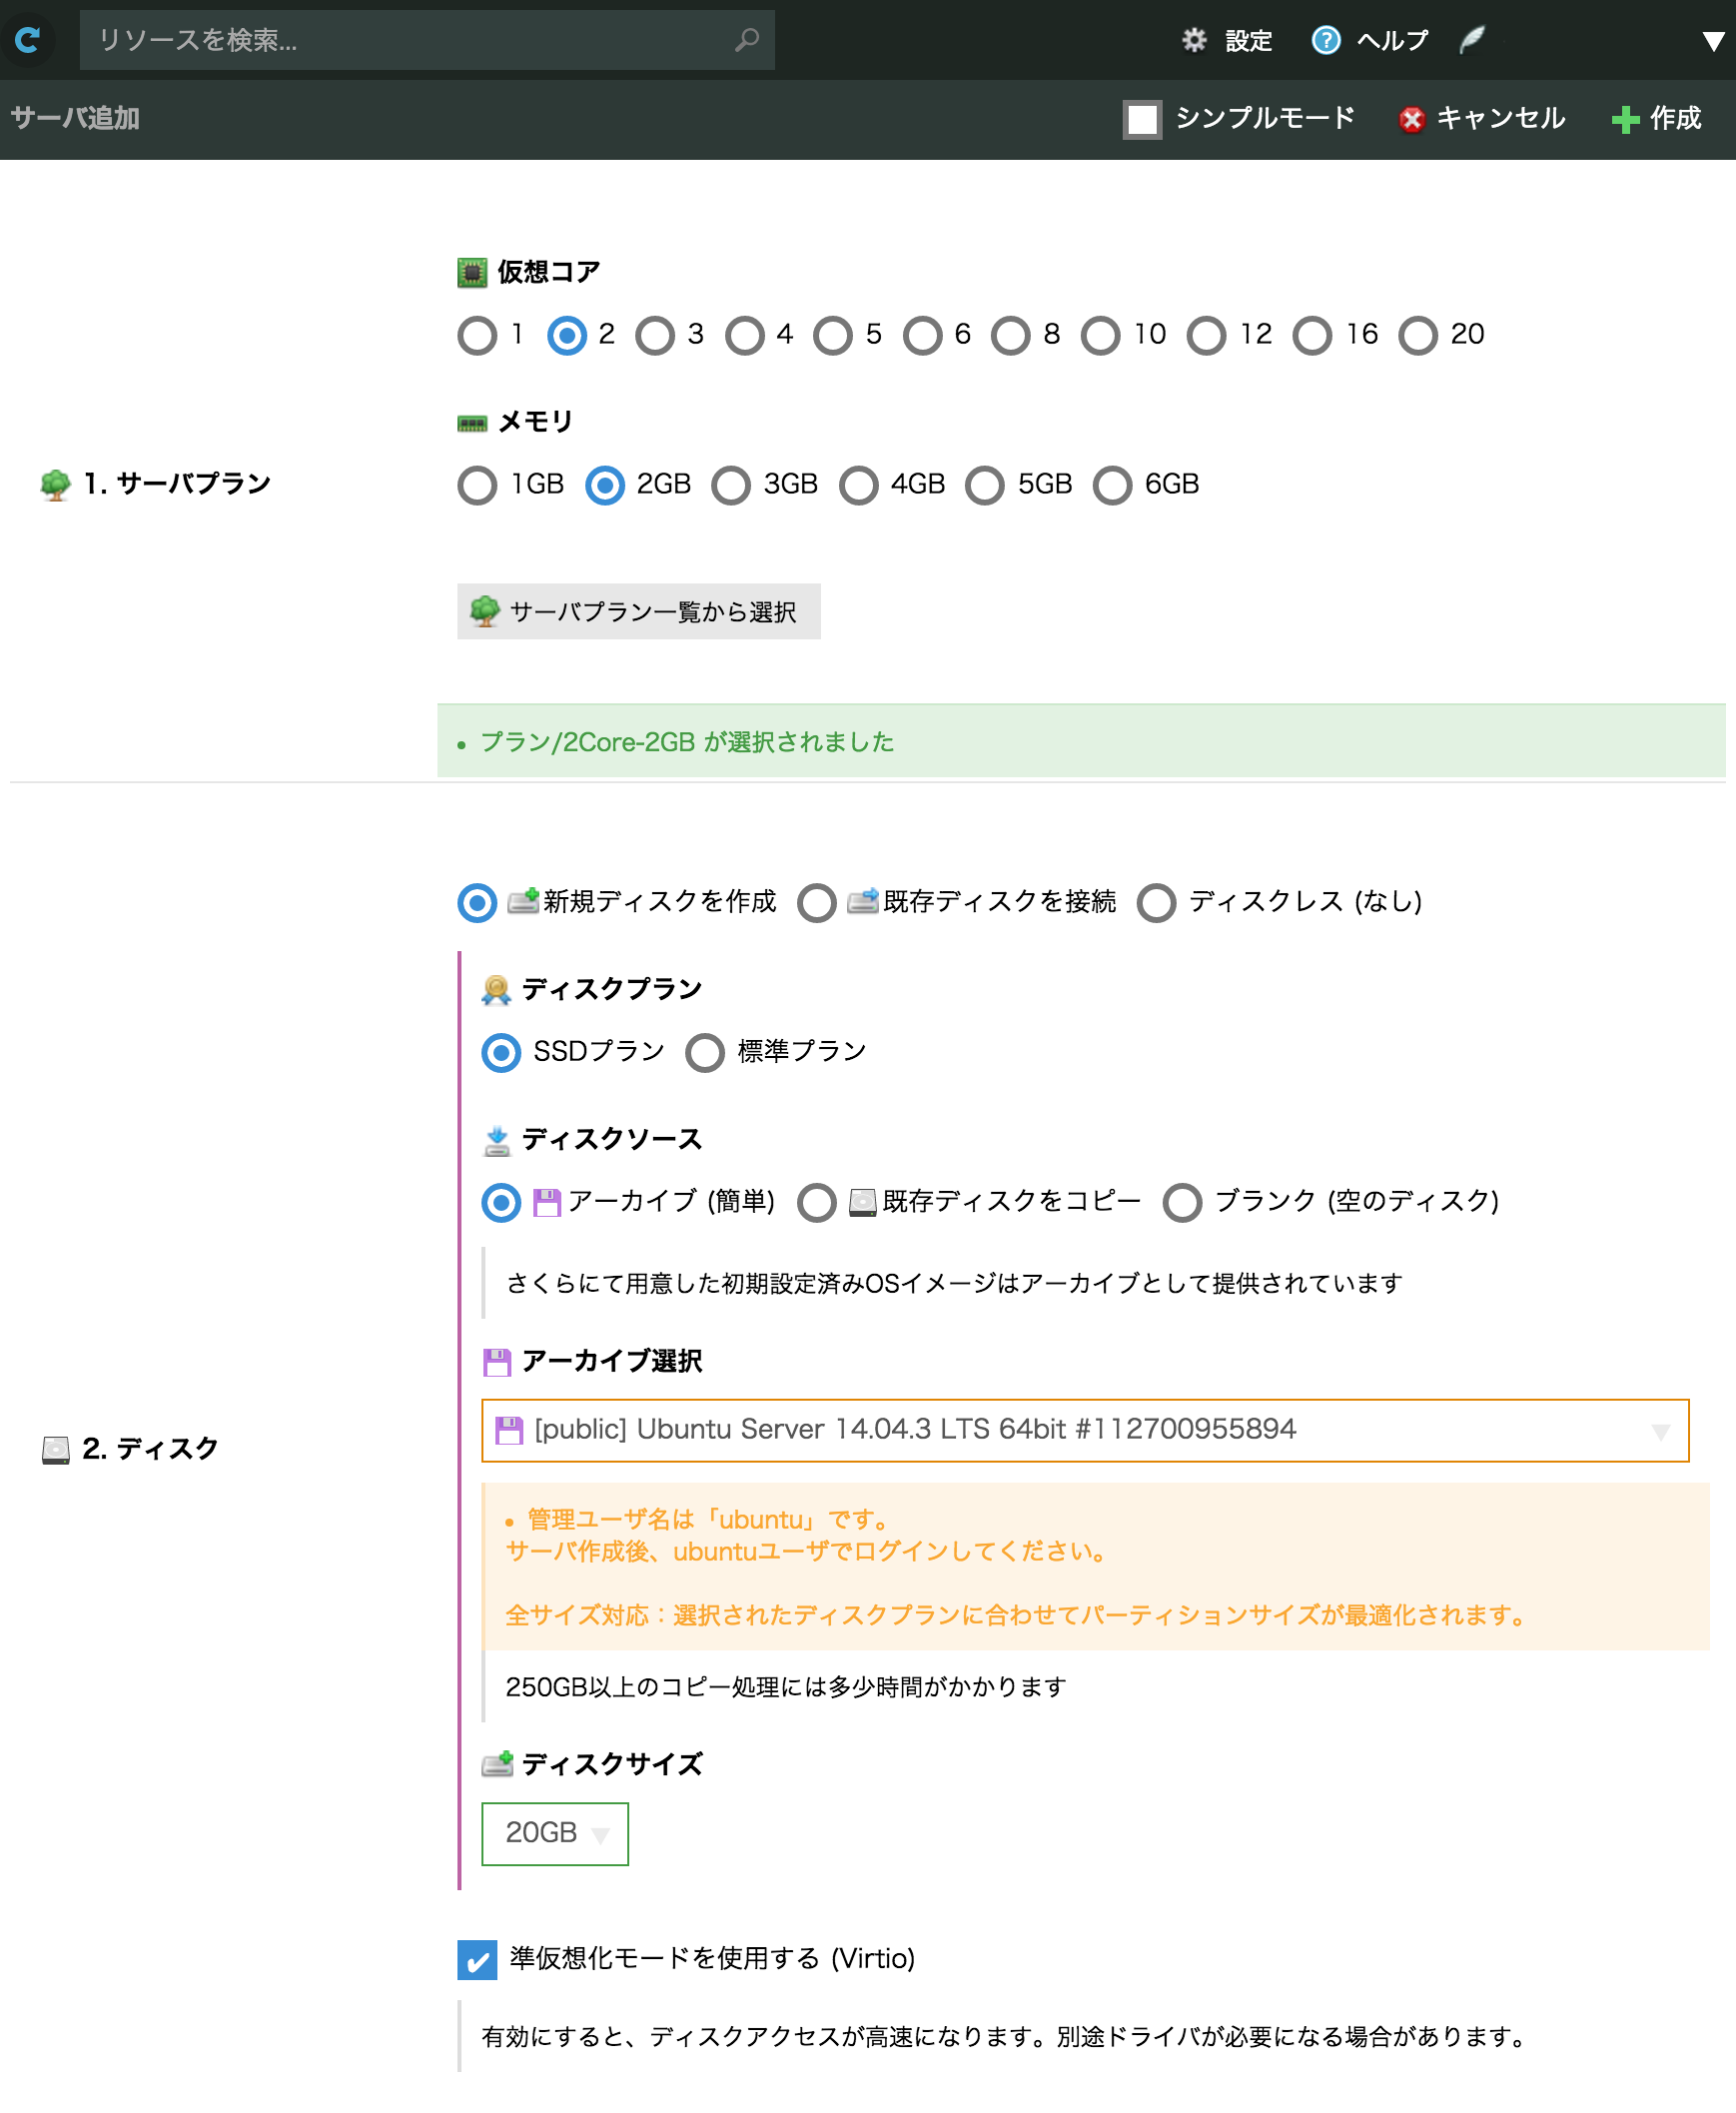Click the Cancel button label
Image resolution: width=1736 pixels, height=2113 pixels.
[x=1500, y=119]
